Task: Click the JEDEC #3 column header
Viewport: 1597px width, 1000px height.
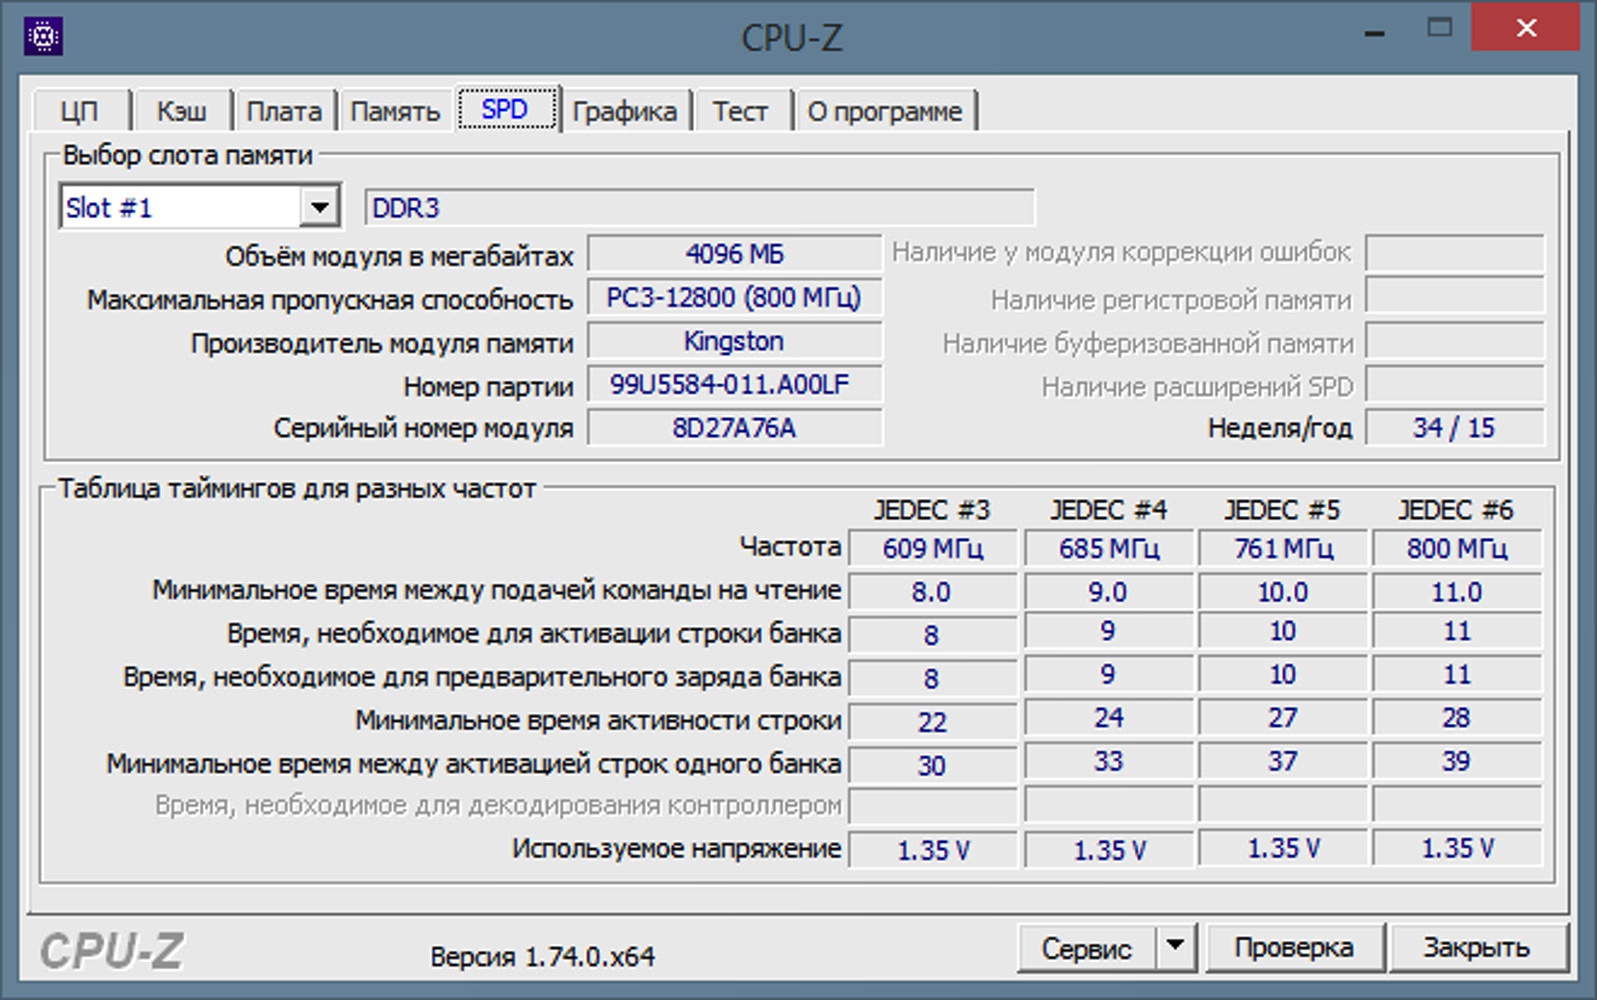Action: (x=932, y=510)
